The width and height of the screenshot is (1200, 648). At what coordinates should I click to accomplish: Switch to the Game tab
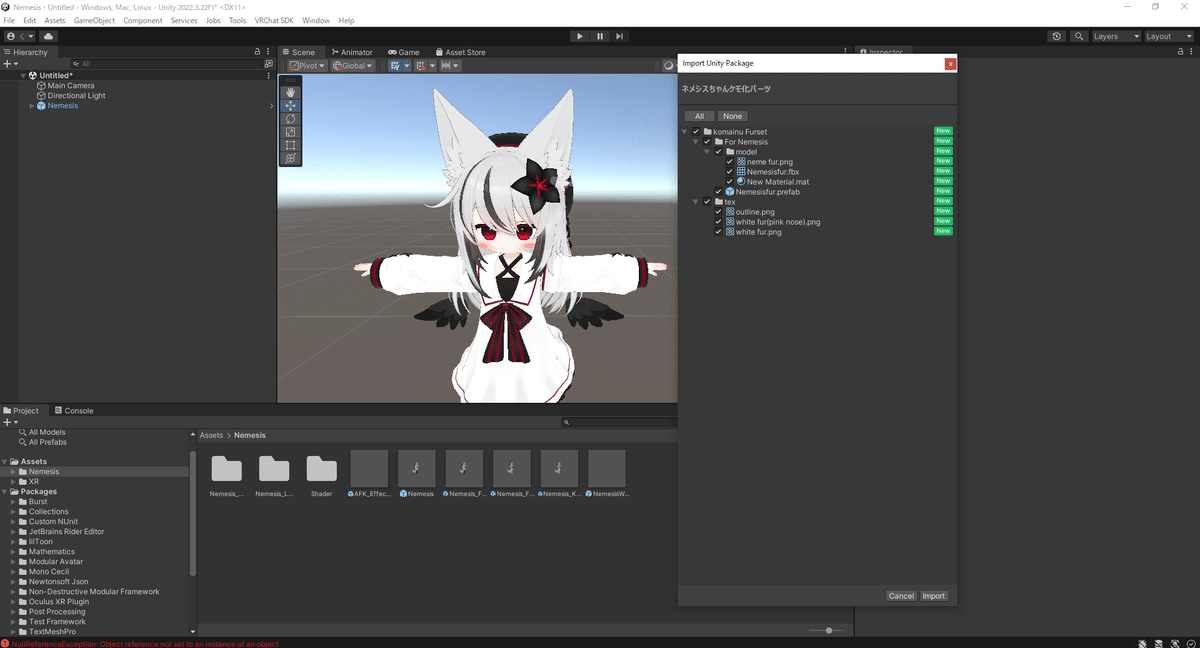click(x=404, y=52)
